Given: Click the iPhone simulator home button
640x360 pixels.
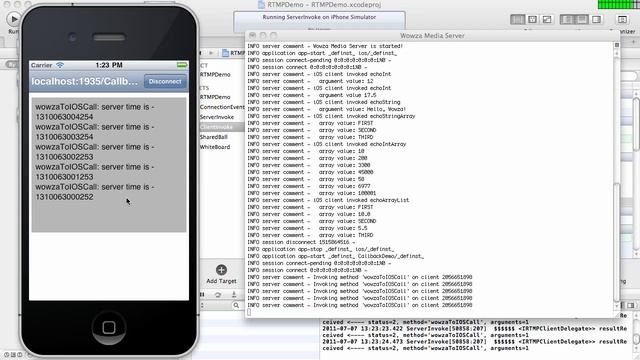Looking at the screenshot, I should pyautogui.click(x=109, y=327).
